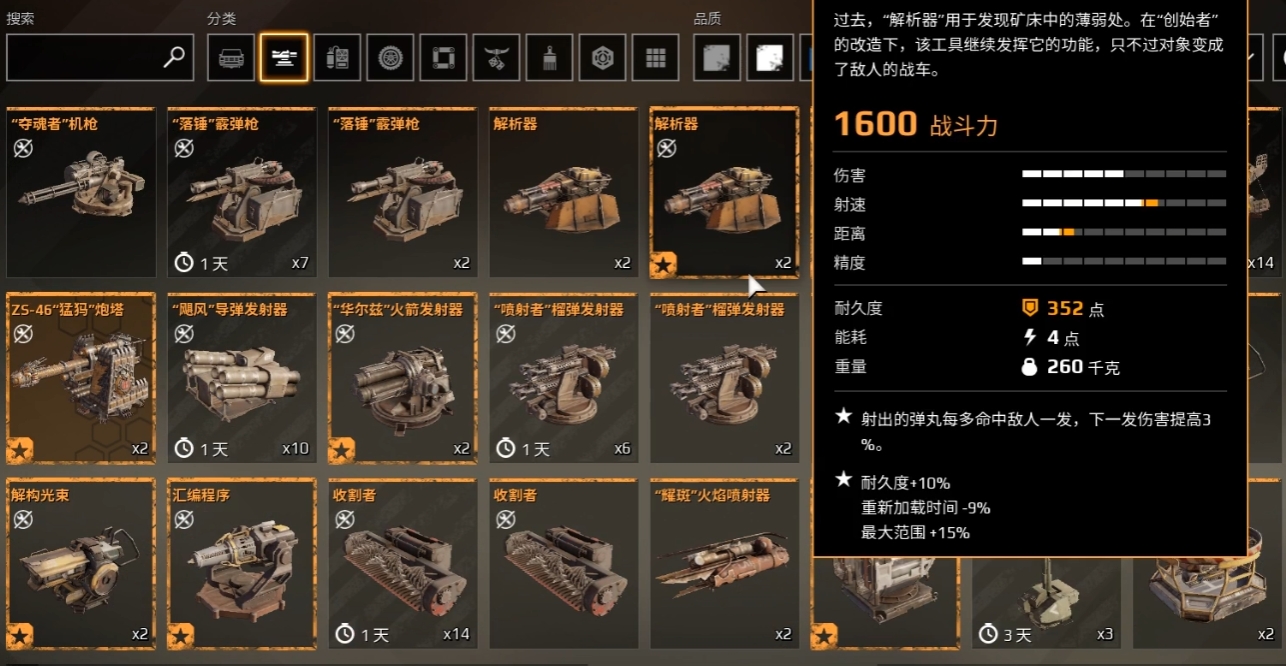Open the decor horns-and-dice category
Image resolution: width=1286 pixels, height=666 pixels.
496,57
